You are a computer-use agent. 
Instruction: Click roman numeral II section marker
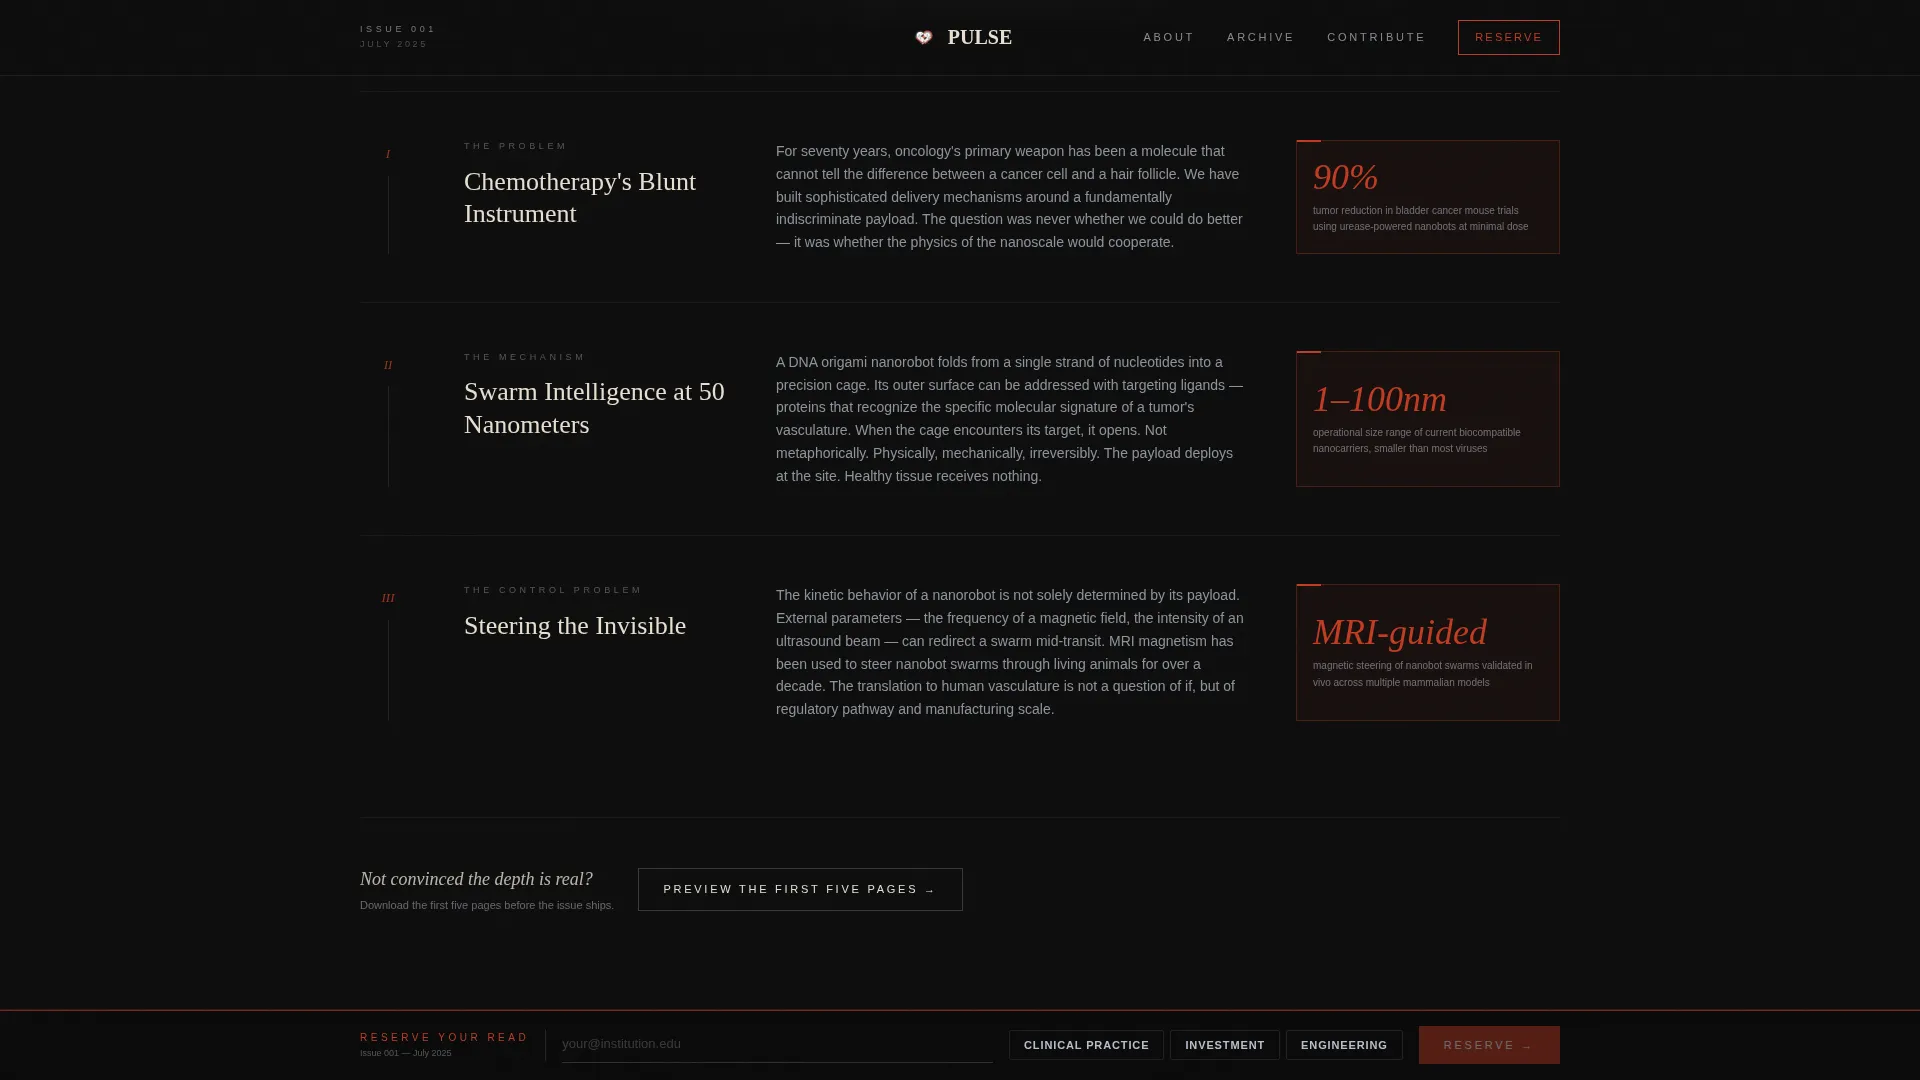pyautogui.click(x=388, y=365)
